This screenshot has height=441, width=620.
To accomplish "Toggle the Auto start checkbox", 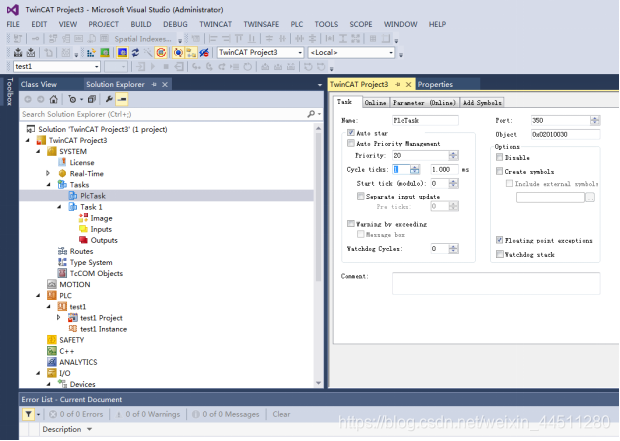I will [350, 132].
